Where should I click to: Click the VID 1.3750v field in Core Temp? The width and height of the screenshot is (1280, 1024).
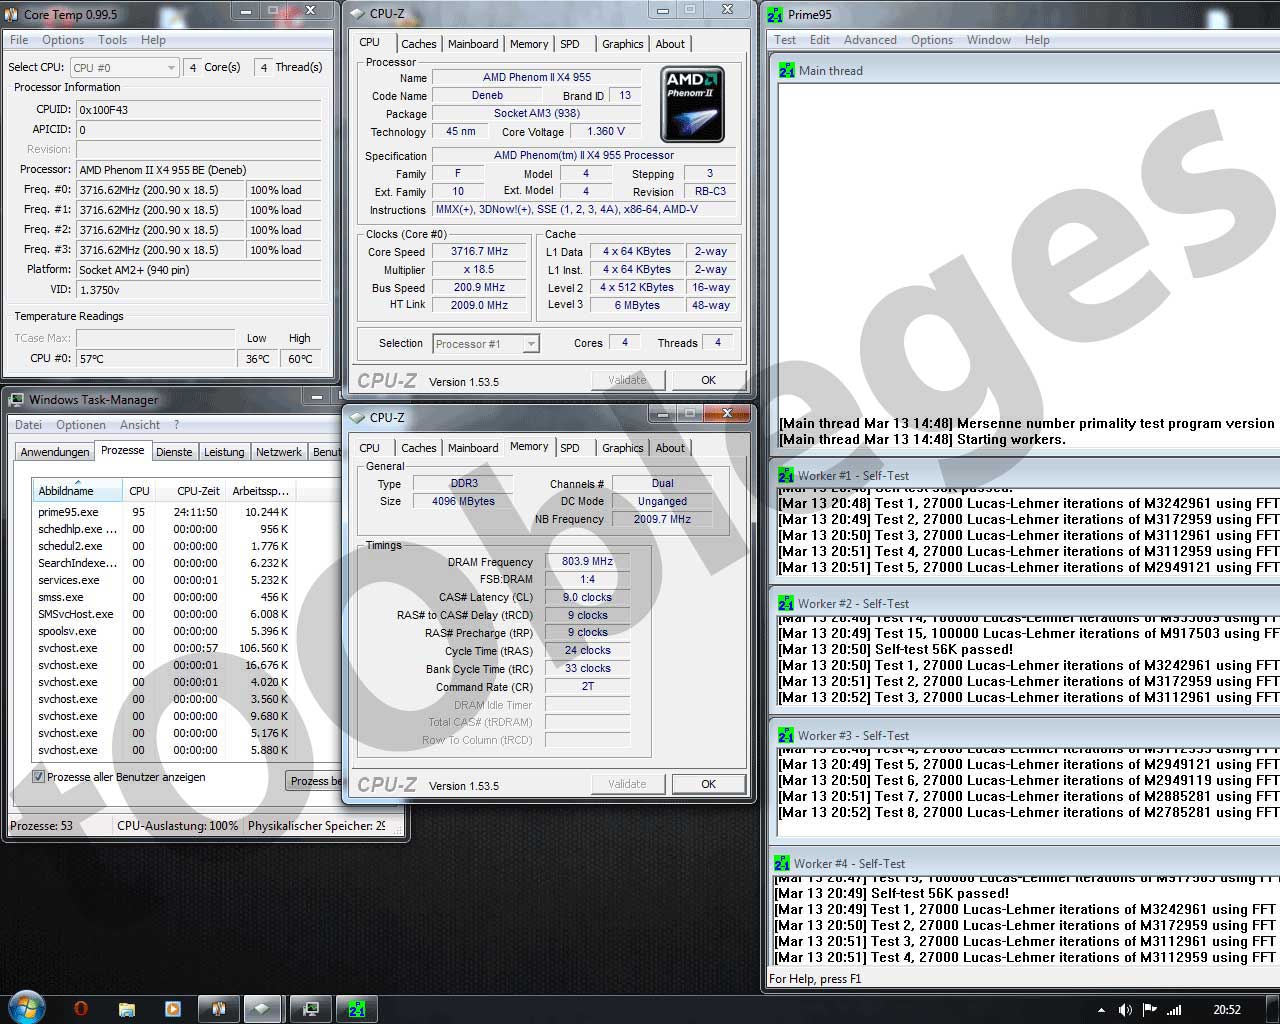coord(199,290)
